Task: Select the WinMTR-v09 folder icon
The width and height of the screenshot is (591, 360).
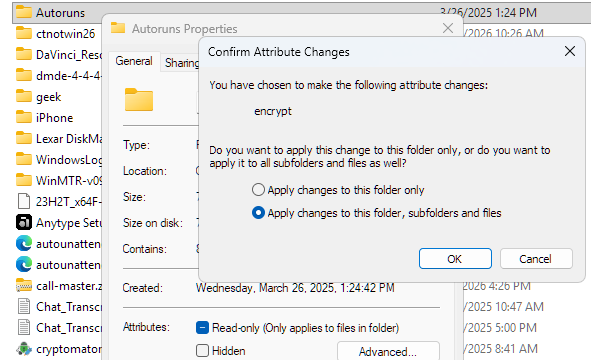Action: click(24, 181)
